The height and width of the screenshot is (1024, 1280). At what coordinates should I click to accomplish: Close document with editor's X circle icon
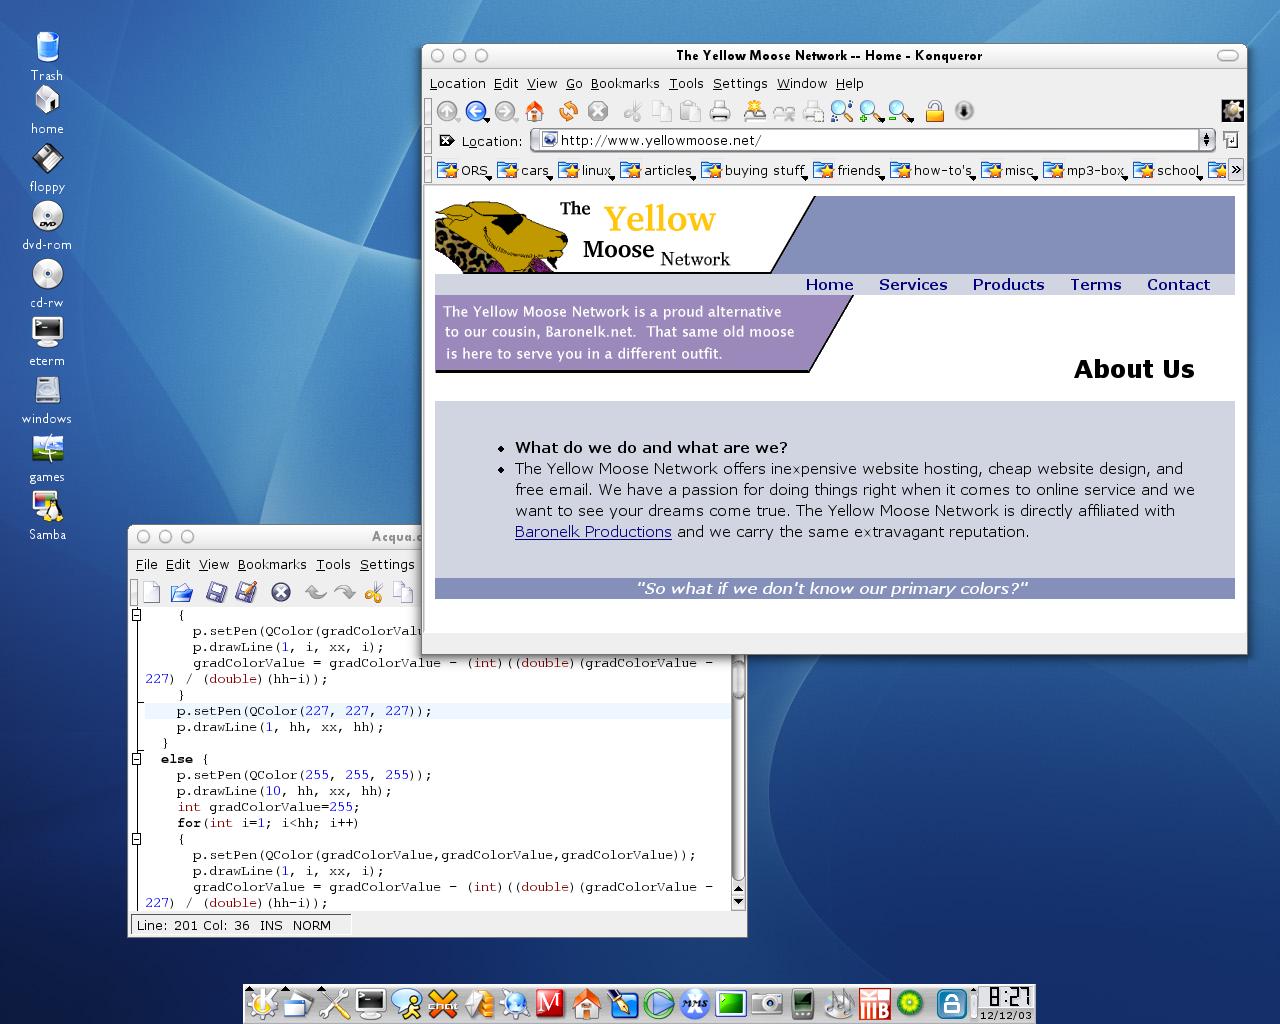(x=281, y=592)
